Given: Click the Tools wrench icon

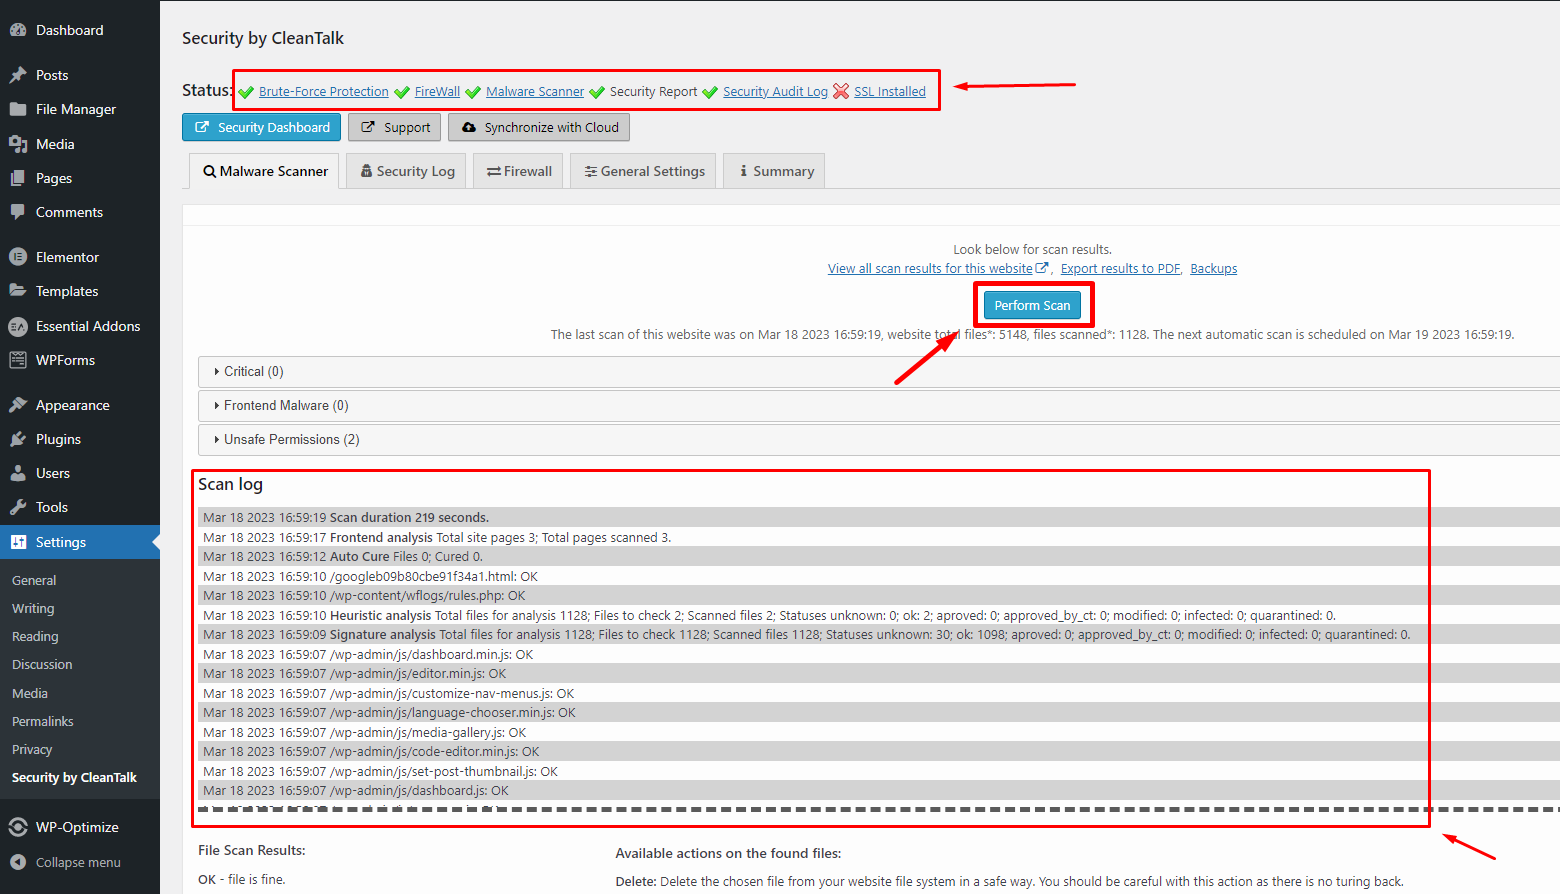Looking at the screenshot, I should (x=18, y=507).
